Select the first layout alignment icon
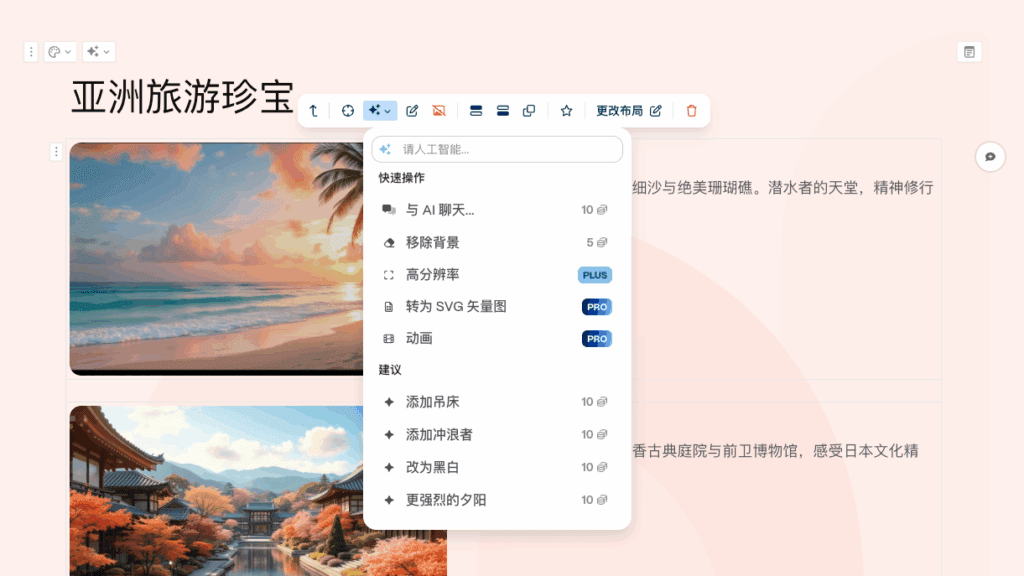This screenshot has width=1024, height=576. [476, 111]
